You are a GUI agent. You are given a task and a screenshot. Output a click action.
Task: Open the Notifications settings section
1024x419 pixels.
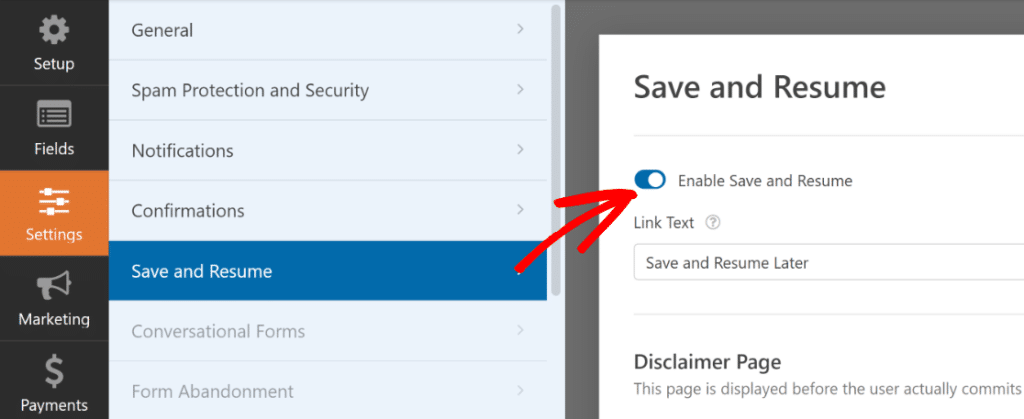coord(182,151)
